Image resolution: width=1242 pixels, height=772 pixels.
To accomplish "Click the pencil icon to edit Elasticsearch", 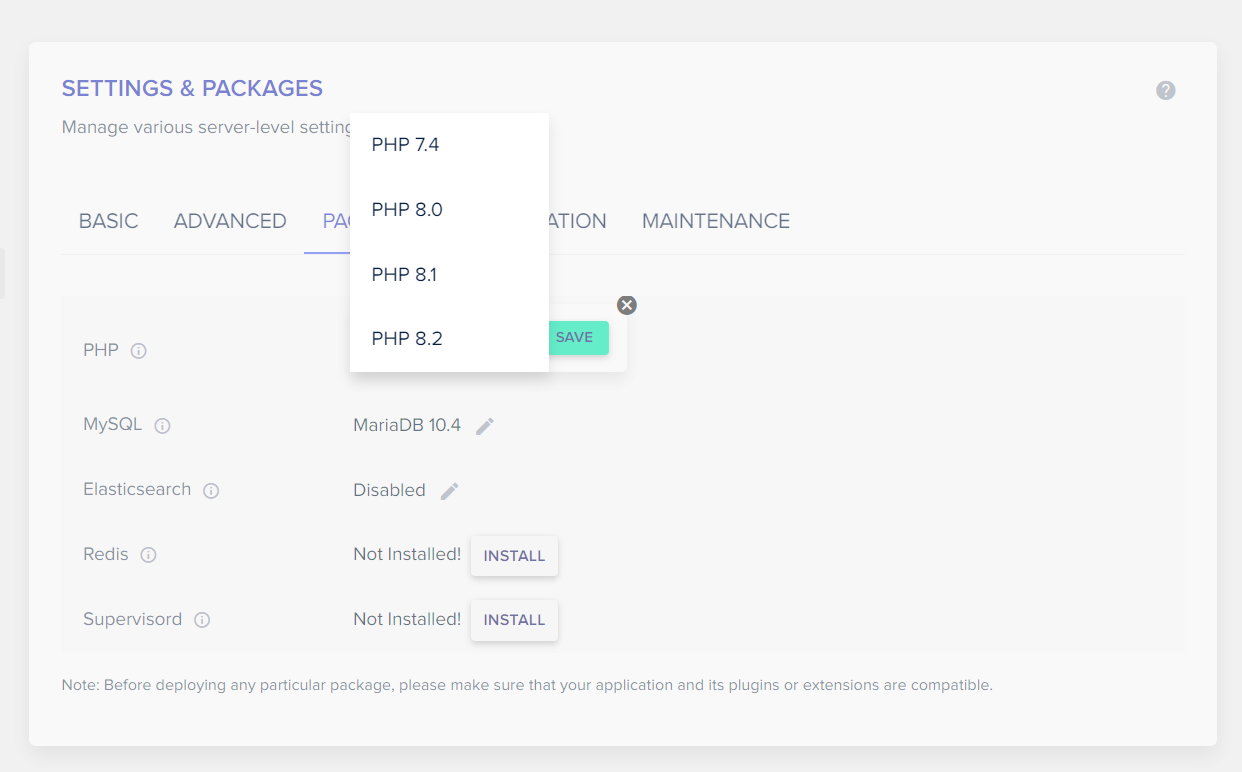I will click(x=448, y=490).
